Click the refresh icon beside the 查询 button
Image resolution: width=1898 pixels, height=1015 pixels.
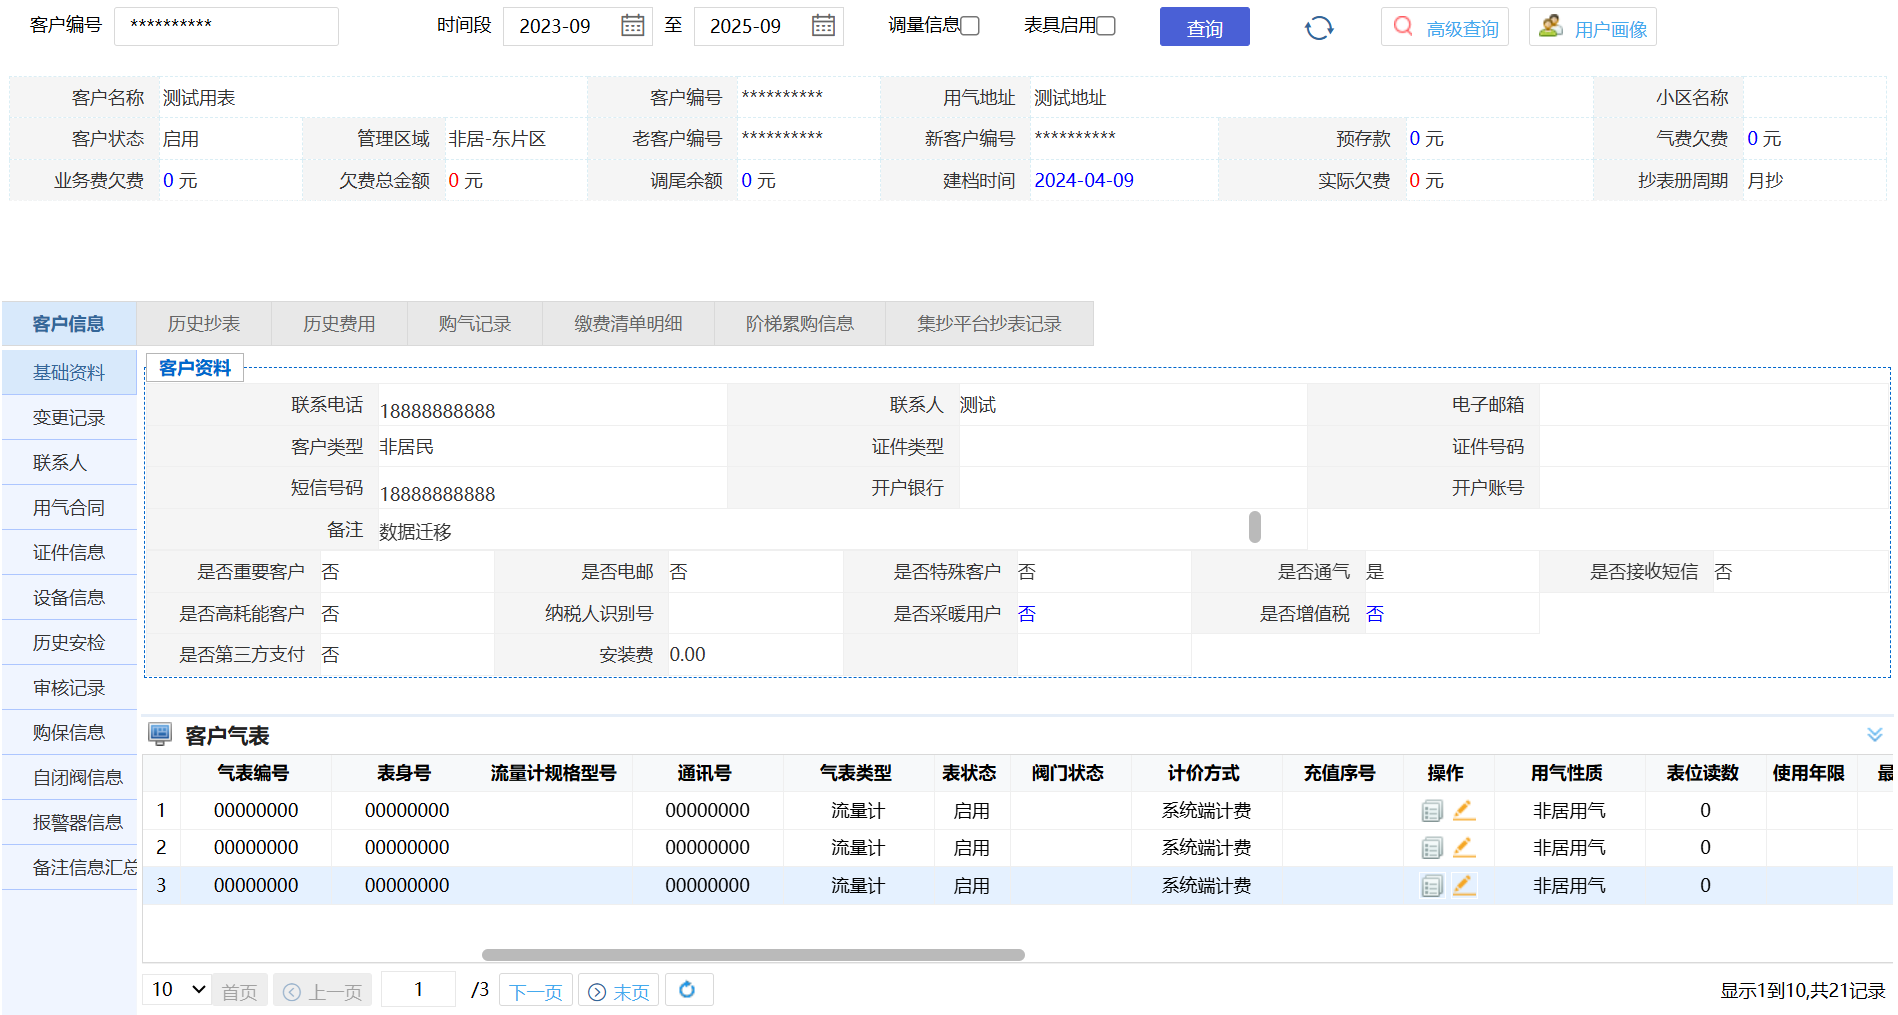tap(1318, 27)
